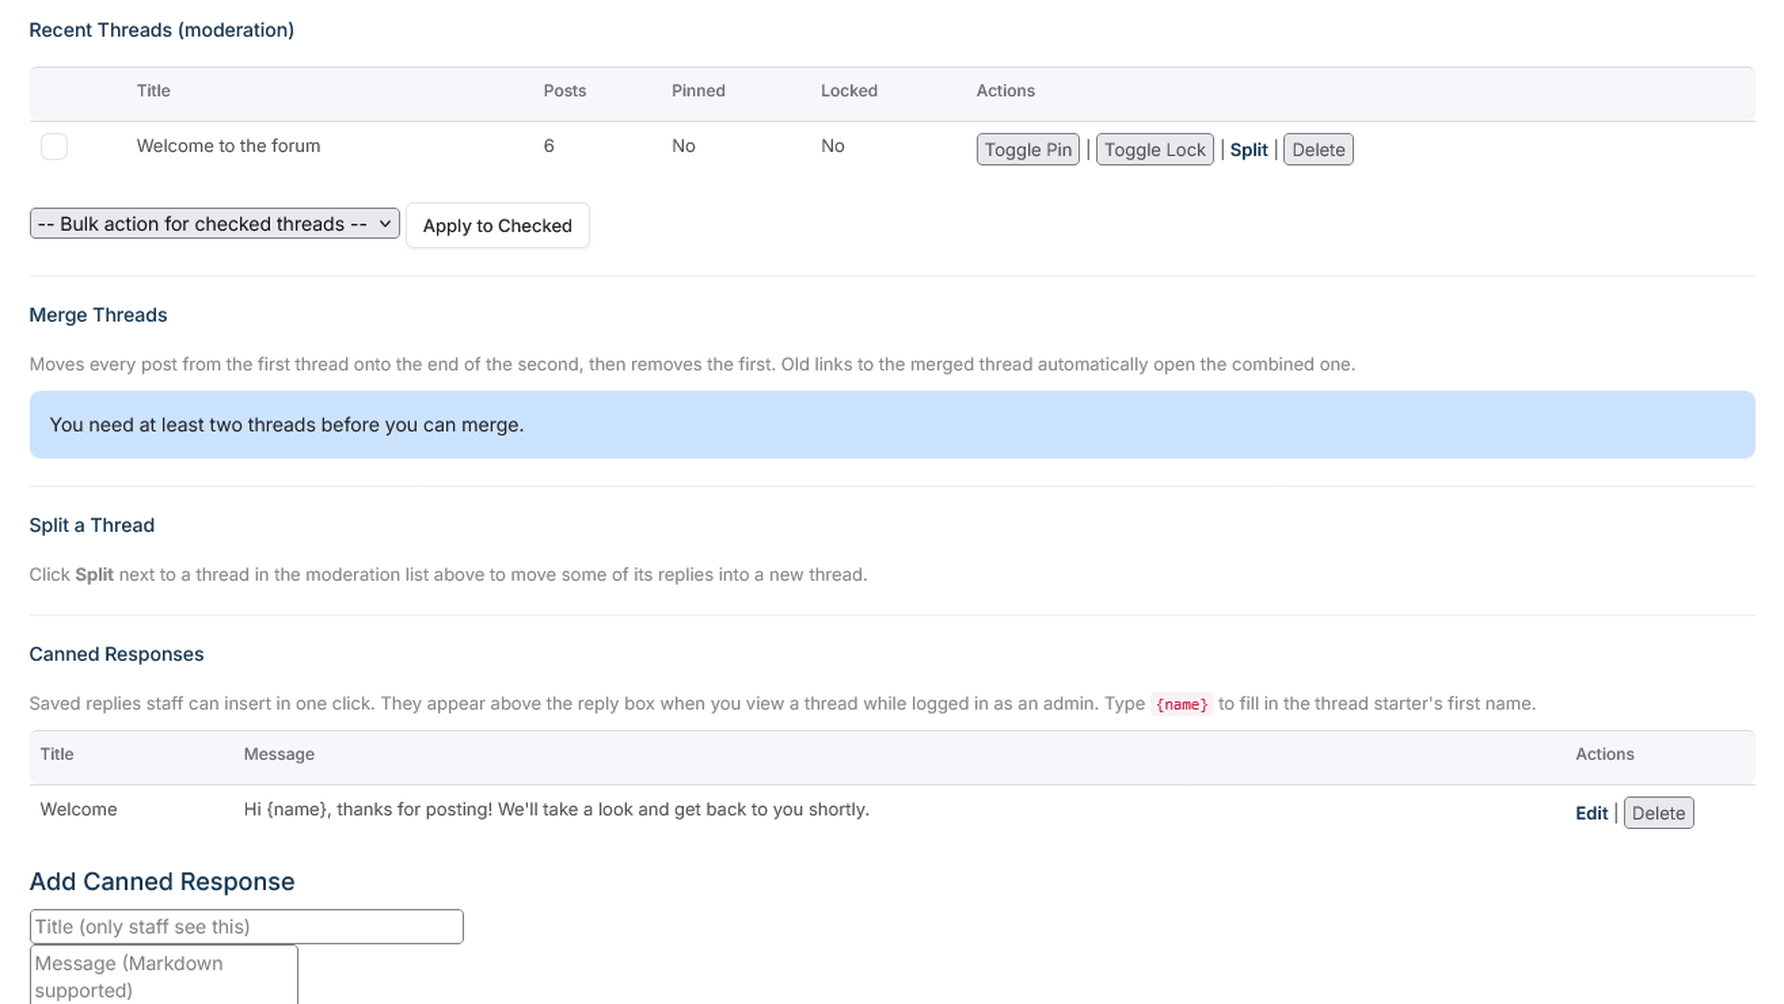Select the Split a Thread heading

(92, 525)
